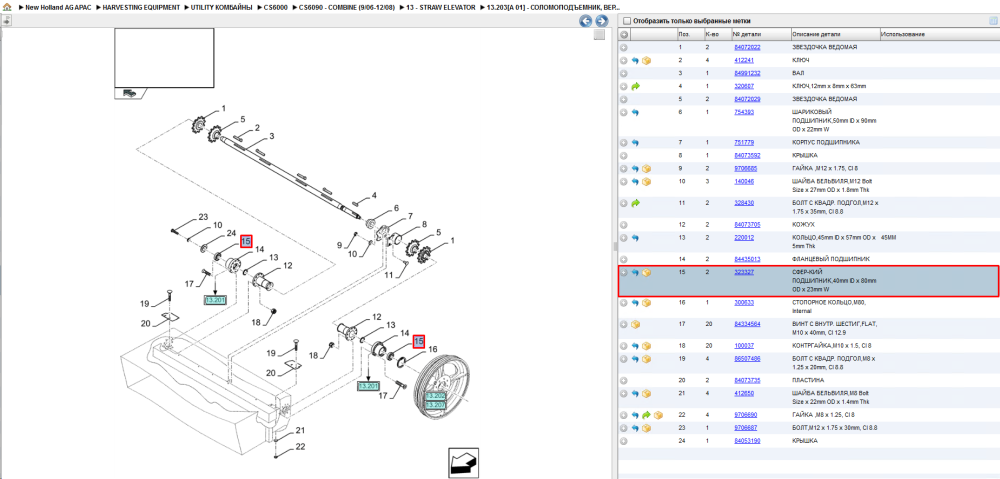The image size is (1000, 479).
Task: Toggle the selection circle for row 12 КОЖУХ
Action: click(624, 225)
